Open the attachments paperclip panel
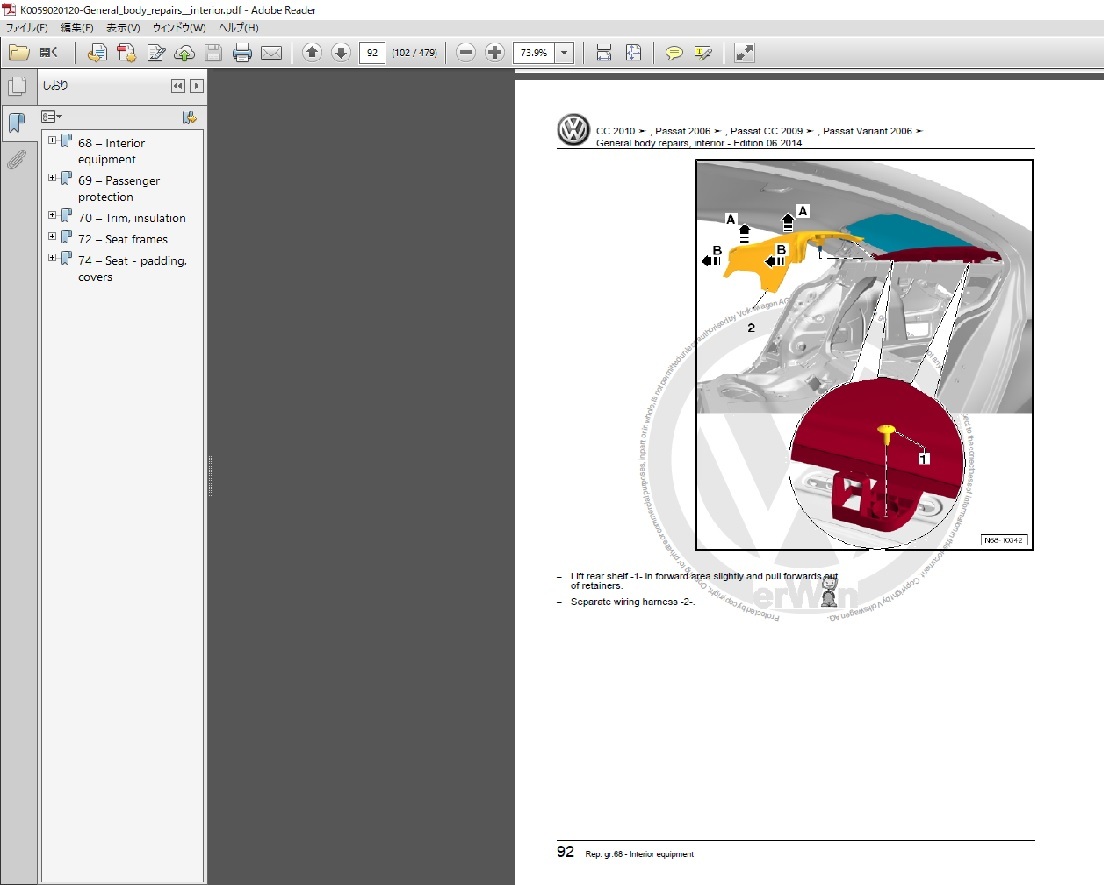 [x=17, y=160]
